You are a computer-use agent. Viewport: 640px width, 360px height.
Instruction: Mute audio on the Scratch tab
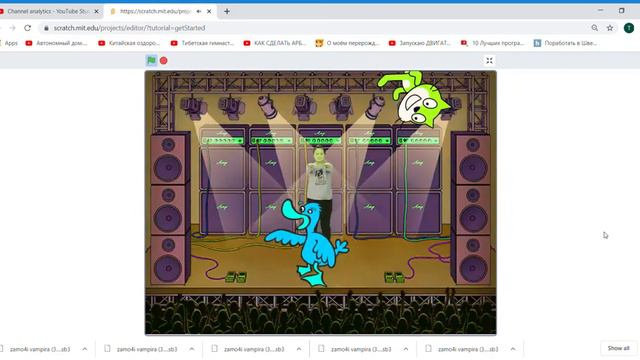pyautogui.click(x=199, y=11)
